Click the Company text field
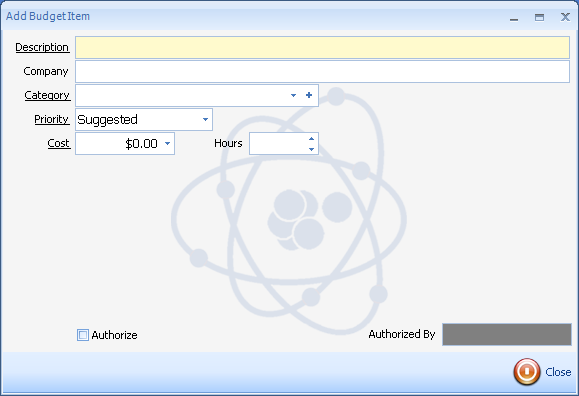This screenshot has width=579, height=396. (x=322, y=71)
